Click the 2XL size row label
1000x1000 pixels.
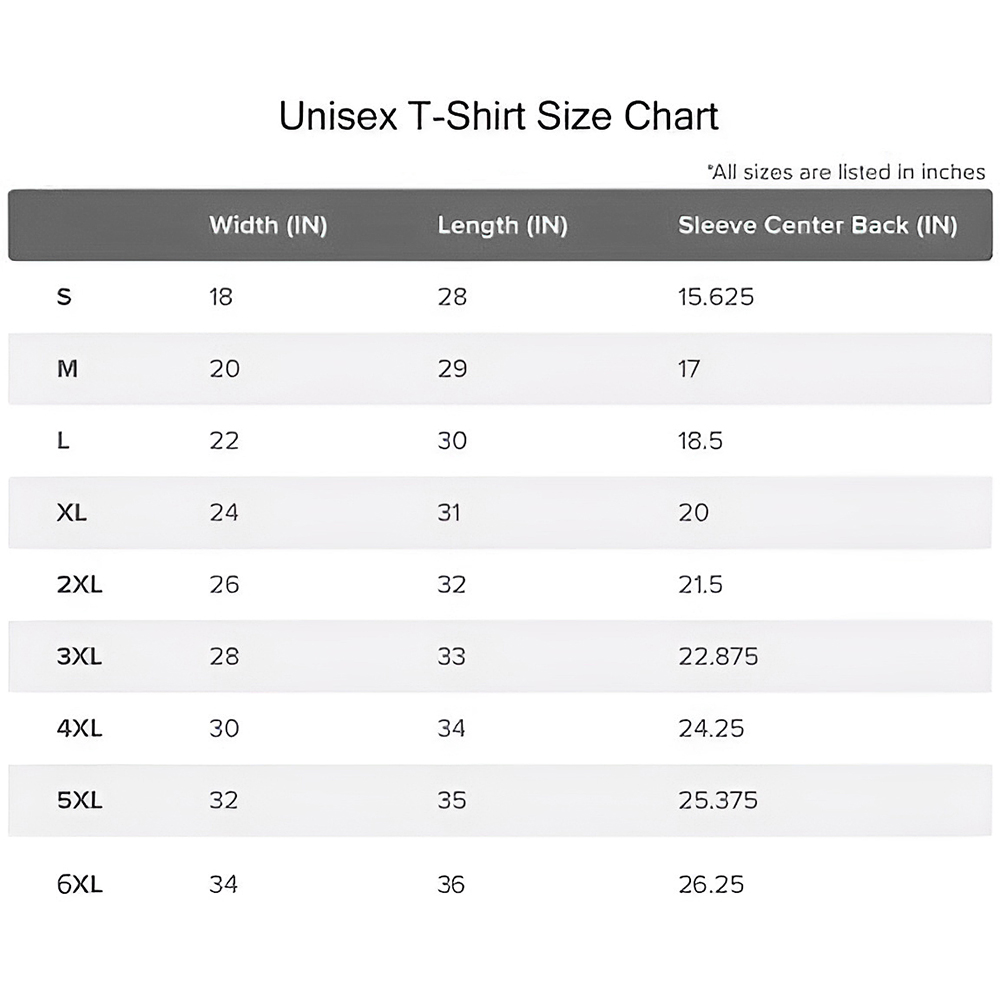coord(80,585)
